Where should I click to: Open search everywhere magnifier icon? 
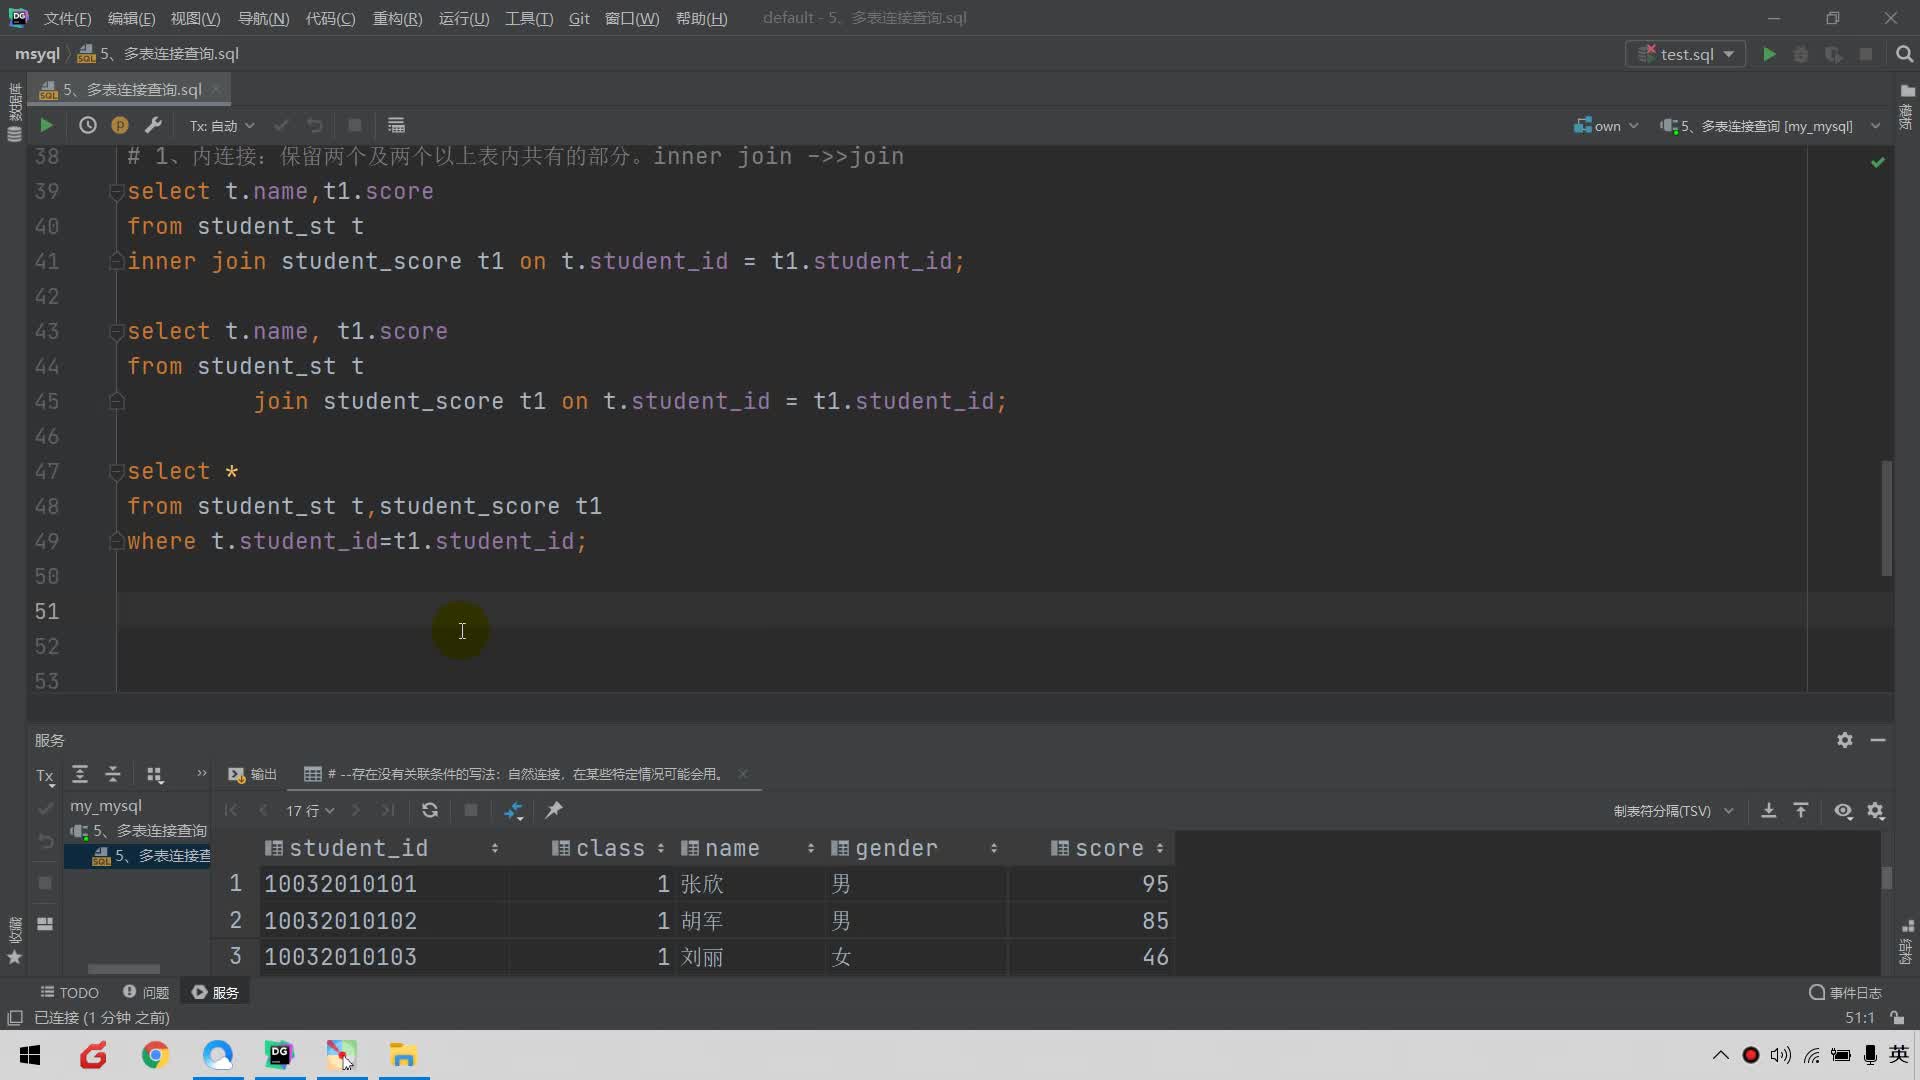[1904, 54]
